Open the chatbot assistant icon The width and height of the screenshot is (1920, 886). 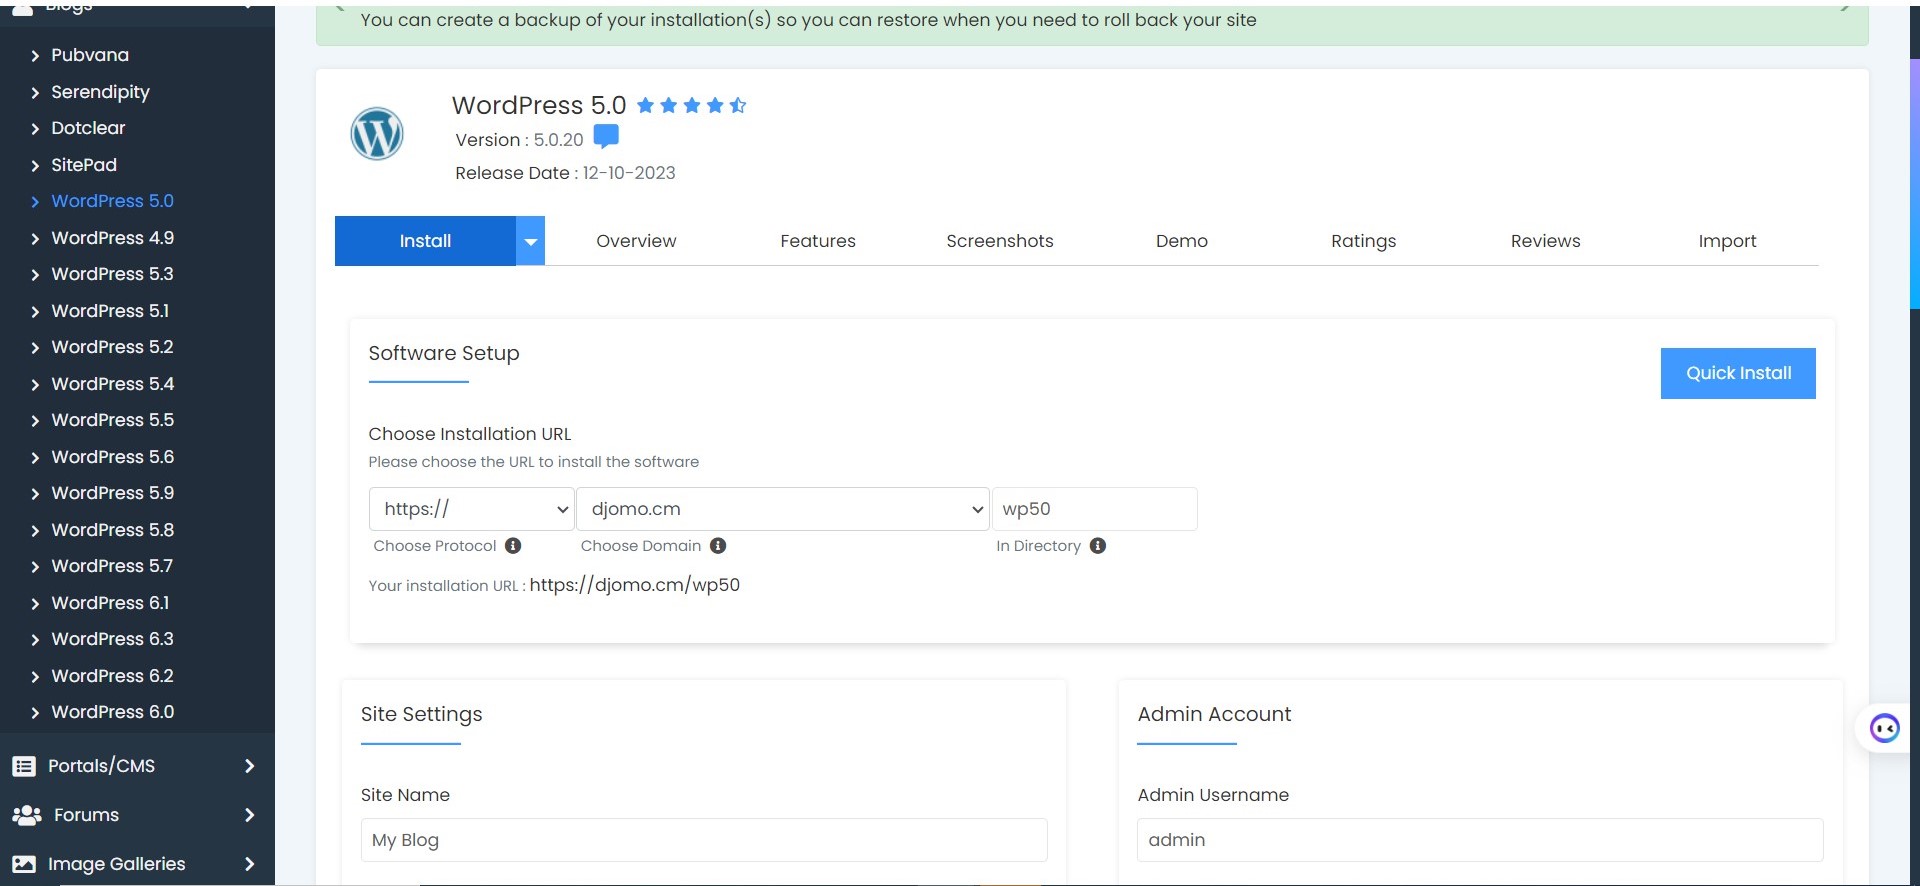point(1885,728)
